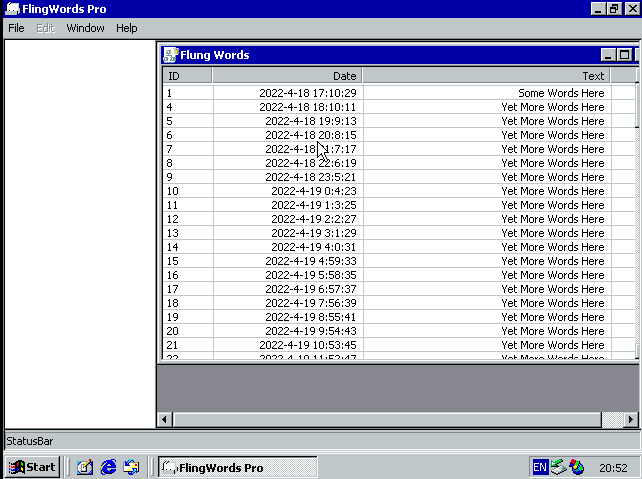The image size is (642, 479).
Task: Click date 2022-4-19 7:56:39
Action: [x=311, y=303]
